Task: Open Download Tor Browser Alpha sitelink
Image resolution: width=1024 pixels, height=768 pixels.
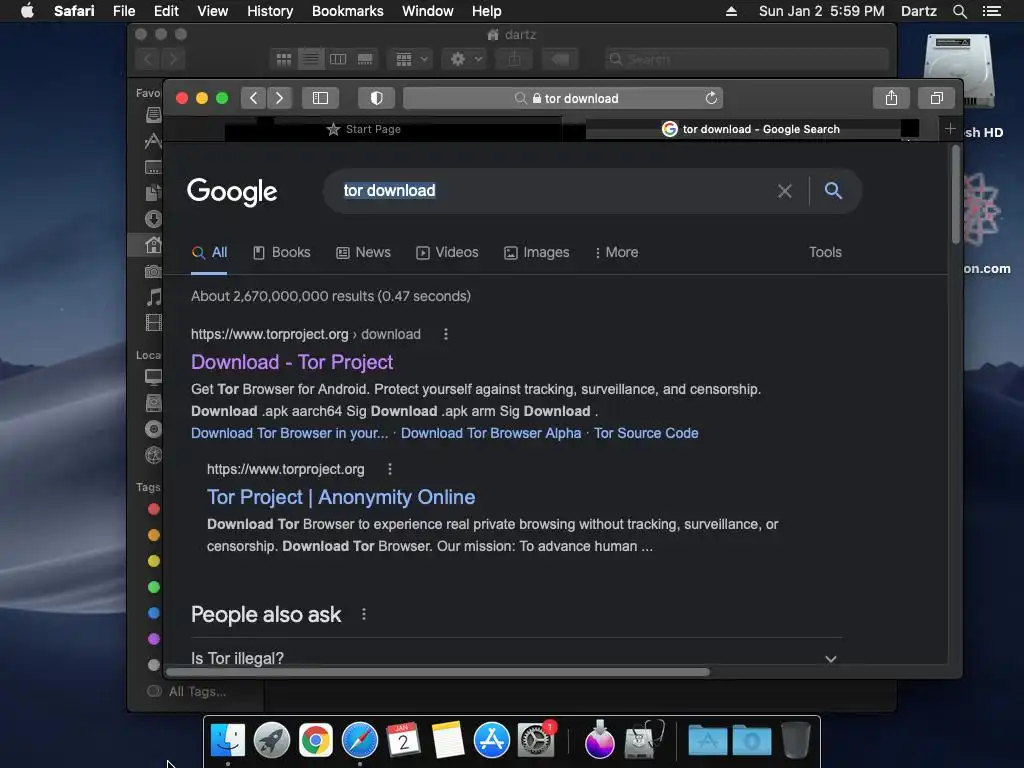Action: [x=490, y=434]
